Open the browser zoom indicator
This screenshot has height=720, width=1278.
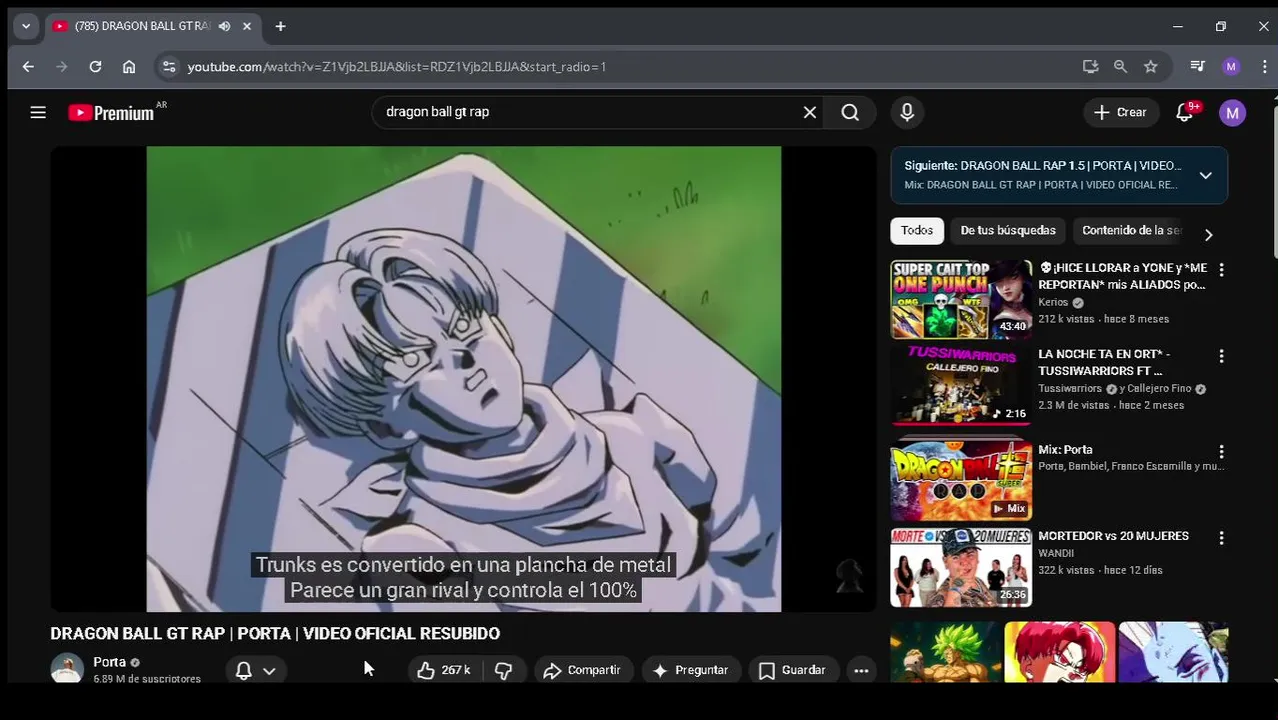tap(1120, 67)
